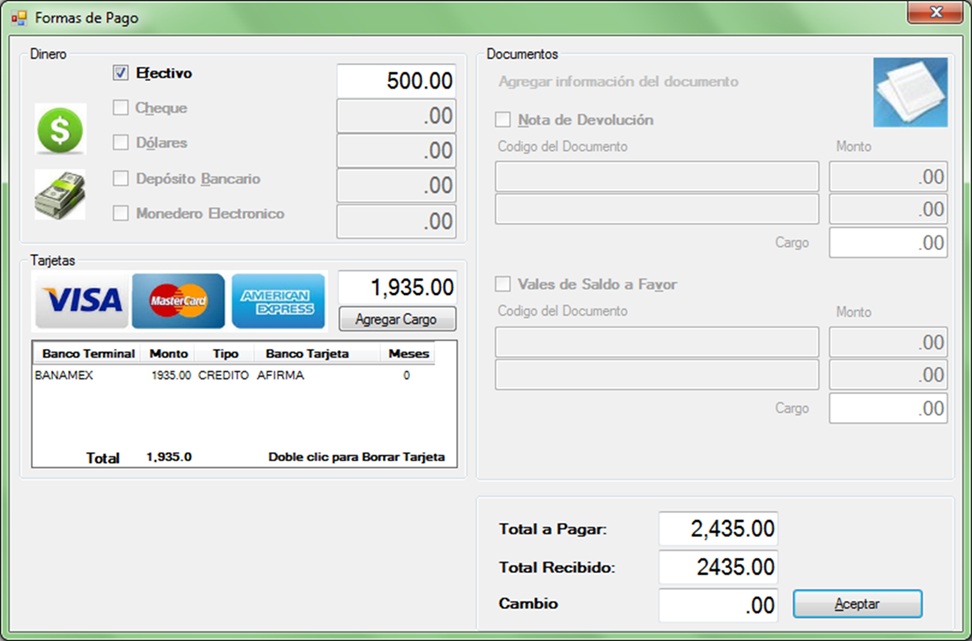
Task: Tick the Nota de Devolución checkbox
Action: (x=503, y=120)
